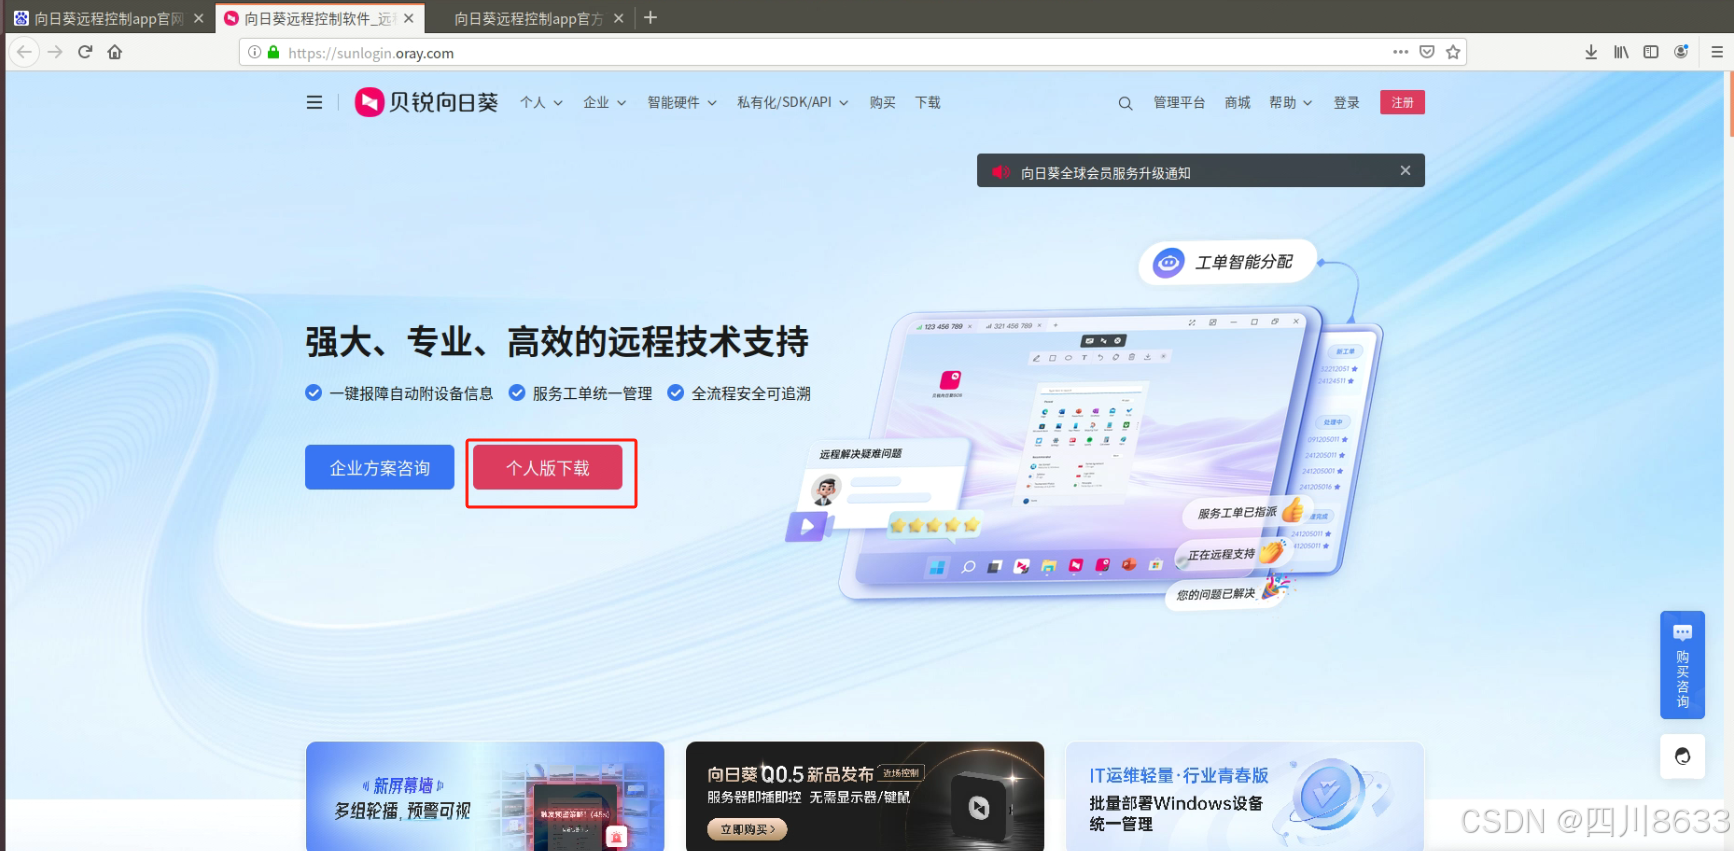Open the library bookshelf icon
The width and height of the screenshot is (1734, 851).
click(x=1621, y=52)
